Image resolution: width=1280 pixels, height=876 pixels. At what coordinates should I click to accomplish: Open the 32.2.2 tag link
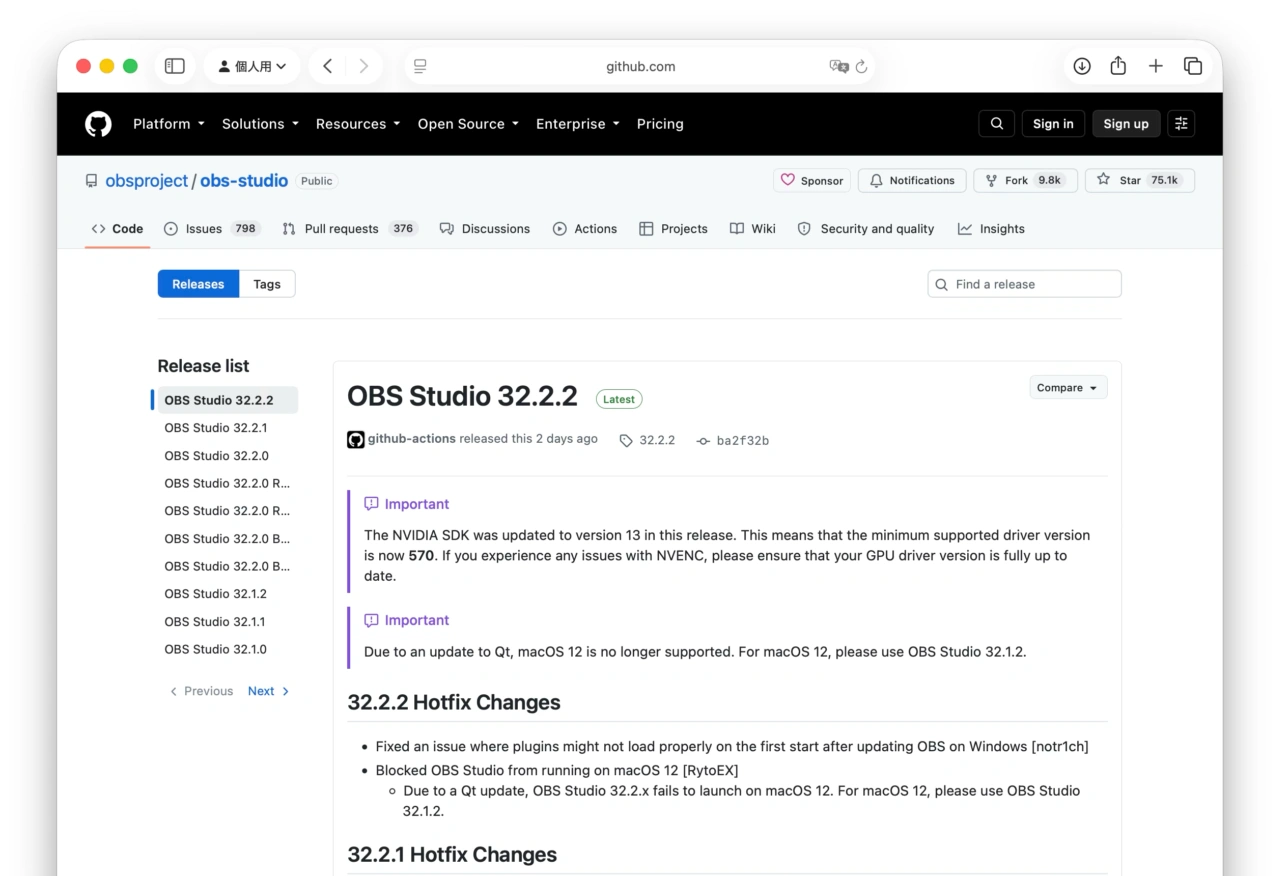coord(648,440)
